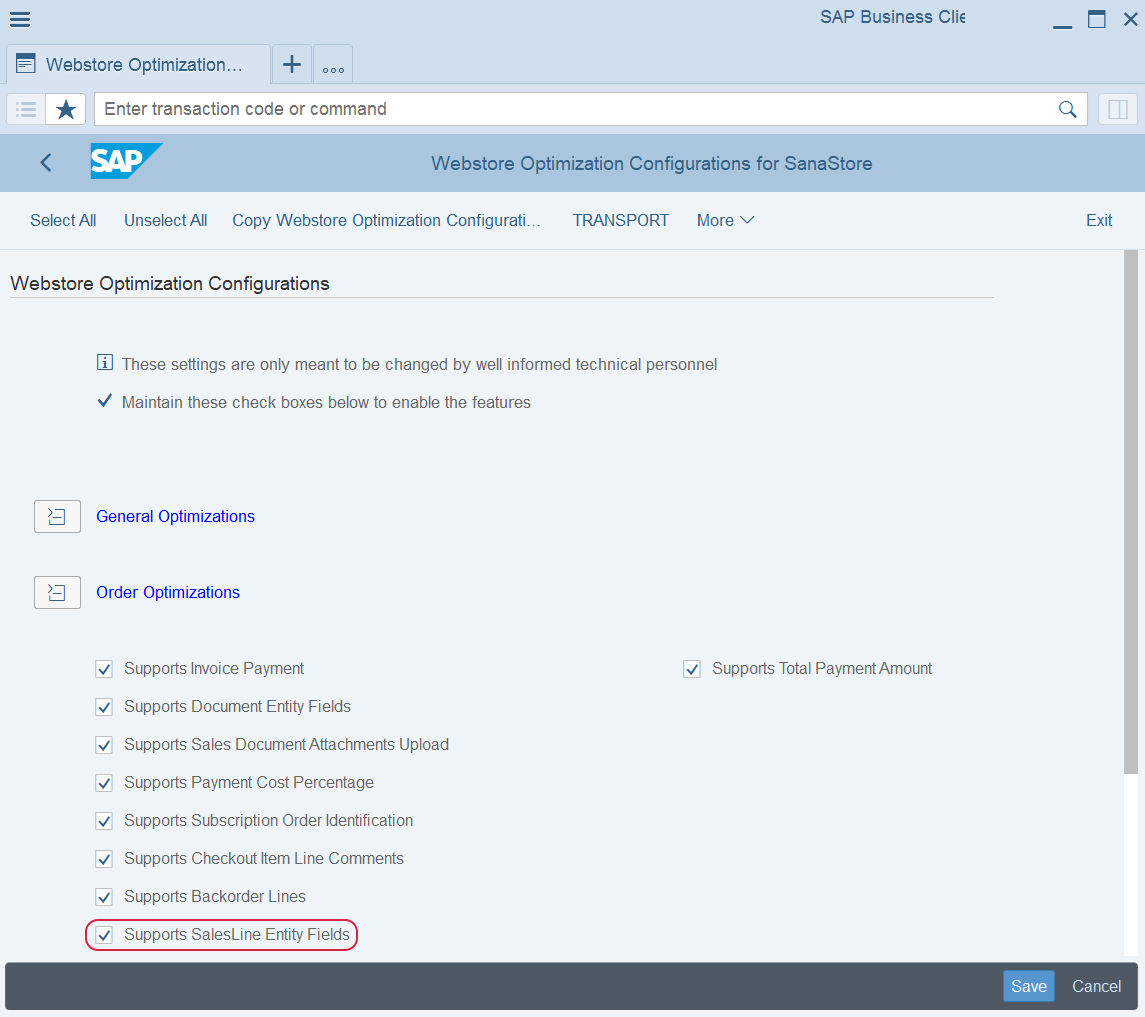Toggle the side panel layout icon
The width and height of the screenshot is (1145, 1017).
click(x=1118, y=109)
